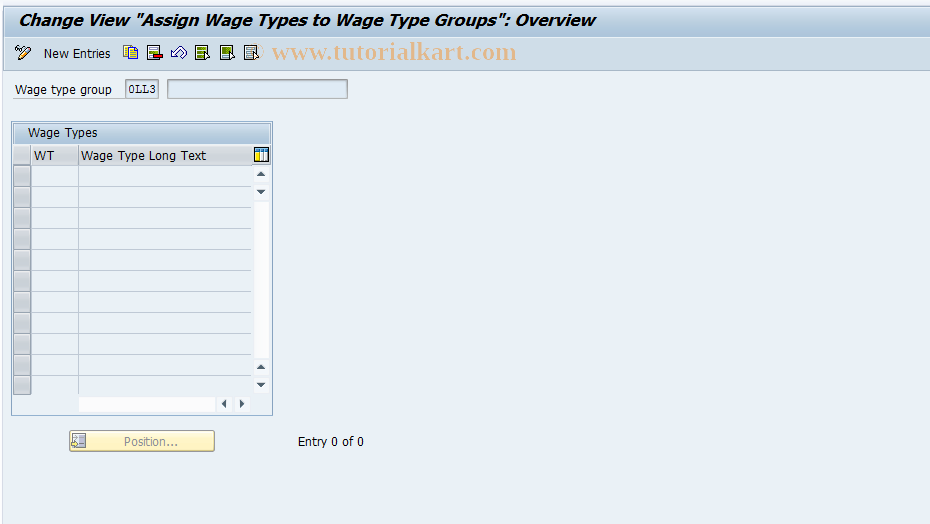Image resolution: width=930 pixels, height=524 pixels.
Task: Click the select-all corner of the Wage Types table
Action: coord(22,155)
